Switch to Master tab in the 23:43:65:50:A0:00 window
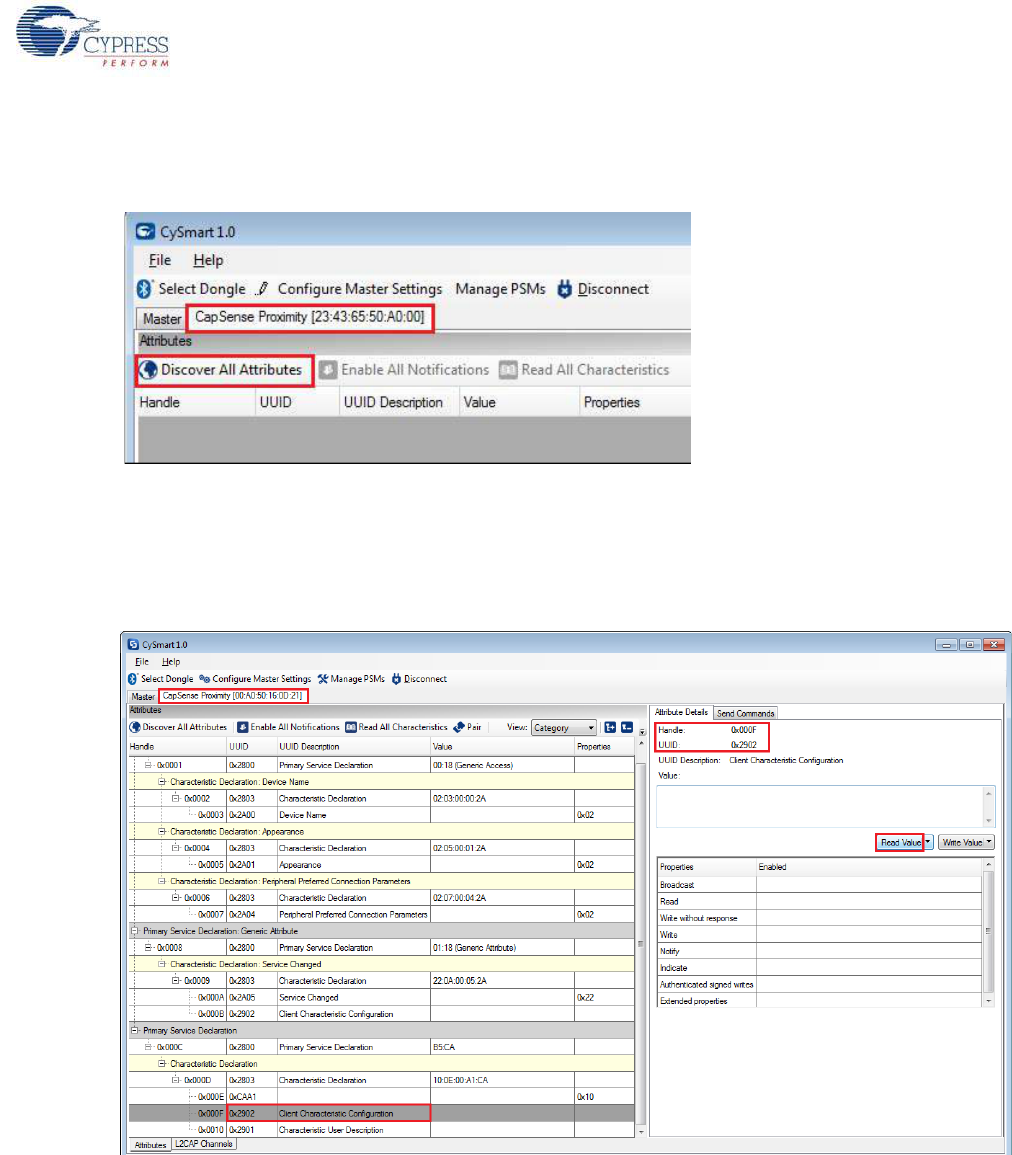This screenshot has height=1155, width=1012. 161,319
